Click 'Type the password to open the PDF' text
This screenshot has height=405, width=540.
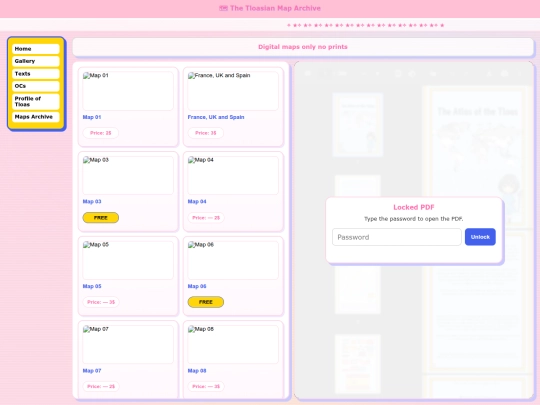[414, 219]
